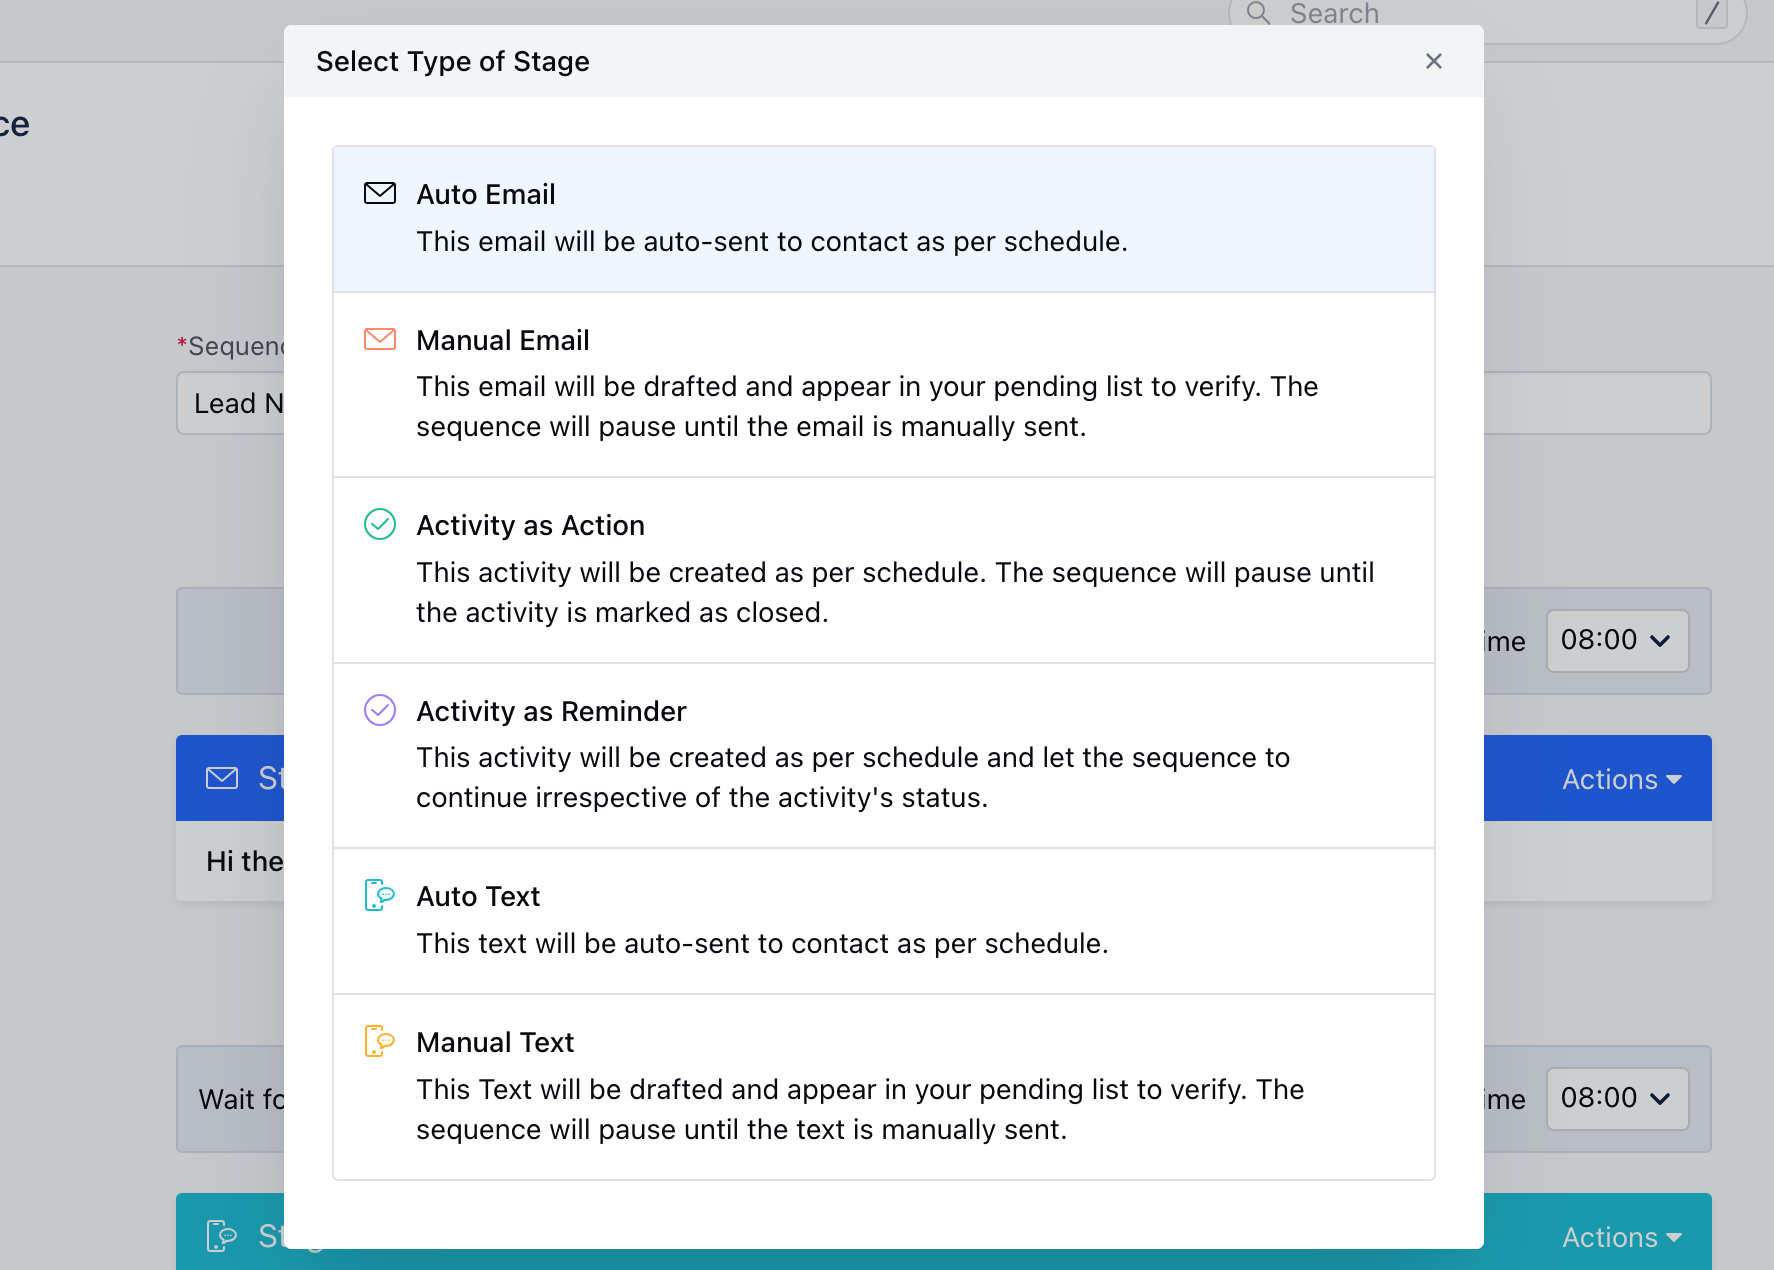Click the 'Wait fo' label behind dialog
Viewport: 1774px width, 1270px height.
click(x=241, y=1099)
